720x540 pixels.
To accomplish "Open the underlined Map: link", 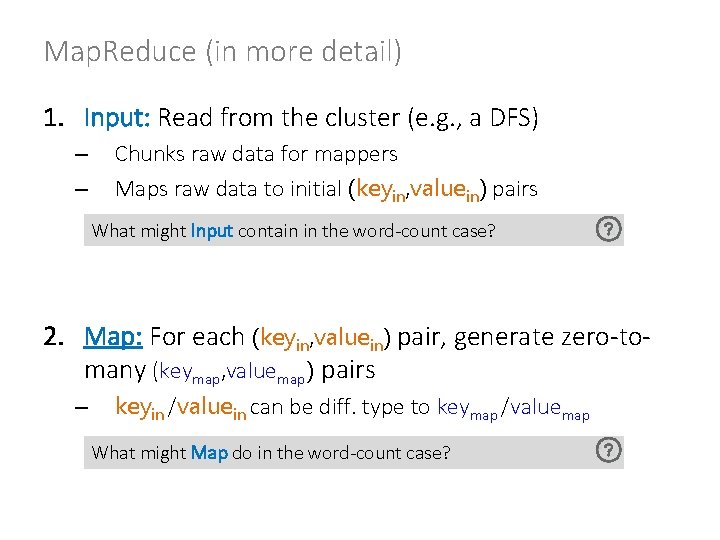I will [113, 337].
